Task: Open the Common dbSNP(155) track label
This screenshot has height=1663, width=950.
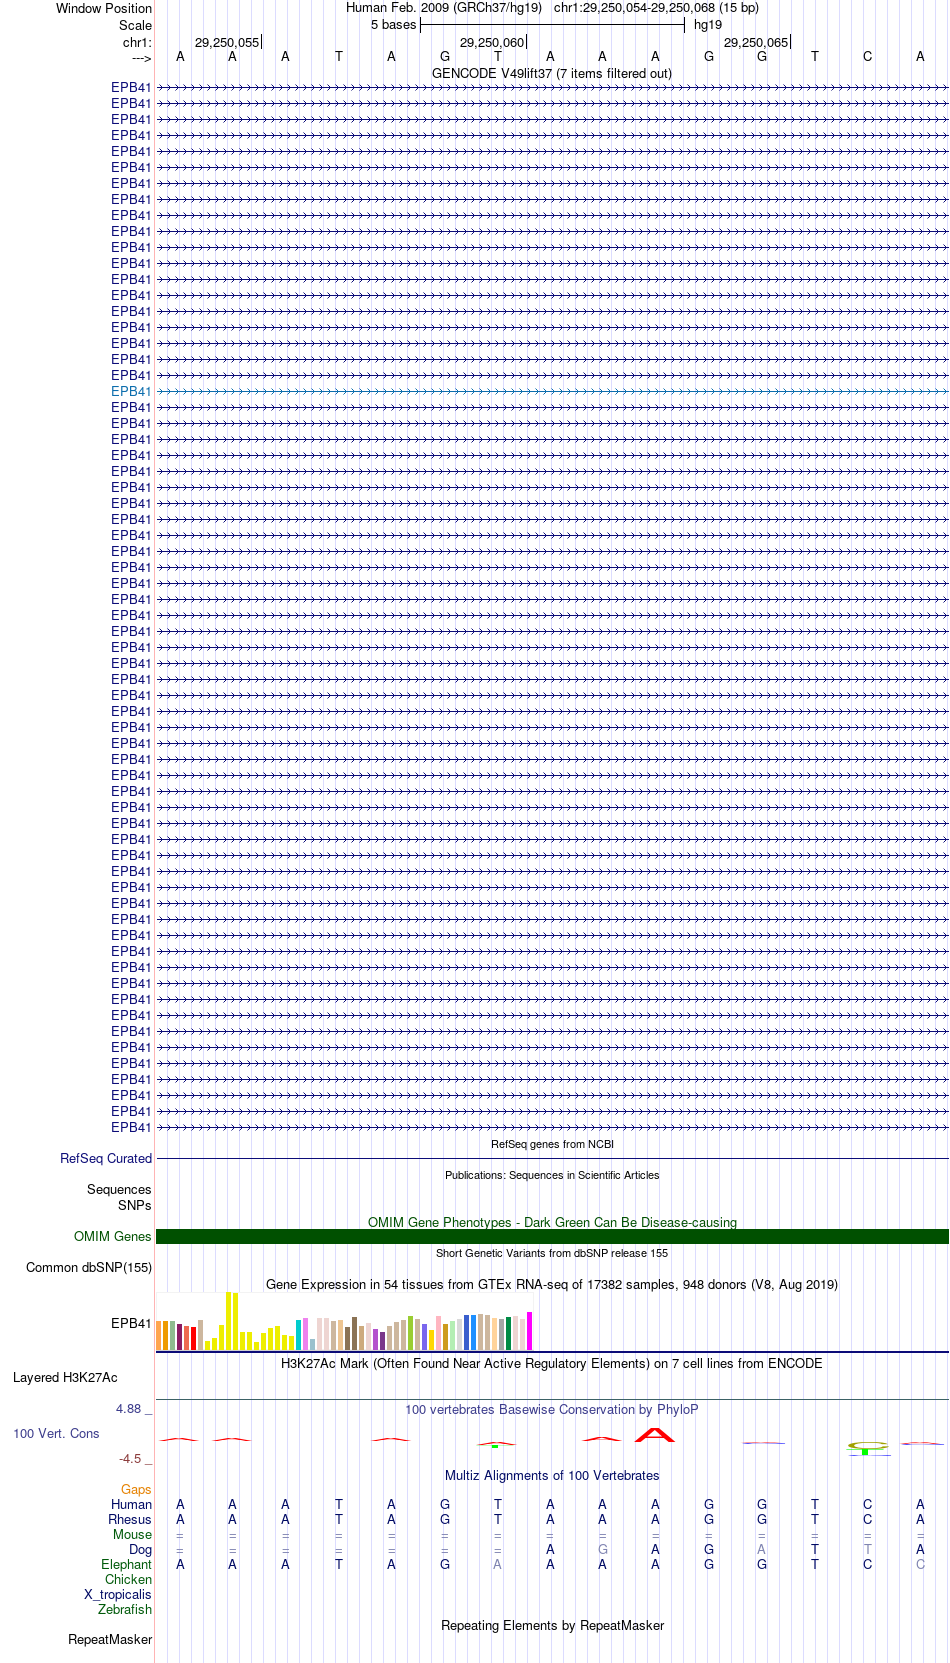Action: (89, 1267)
